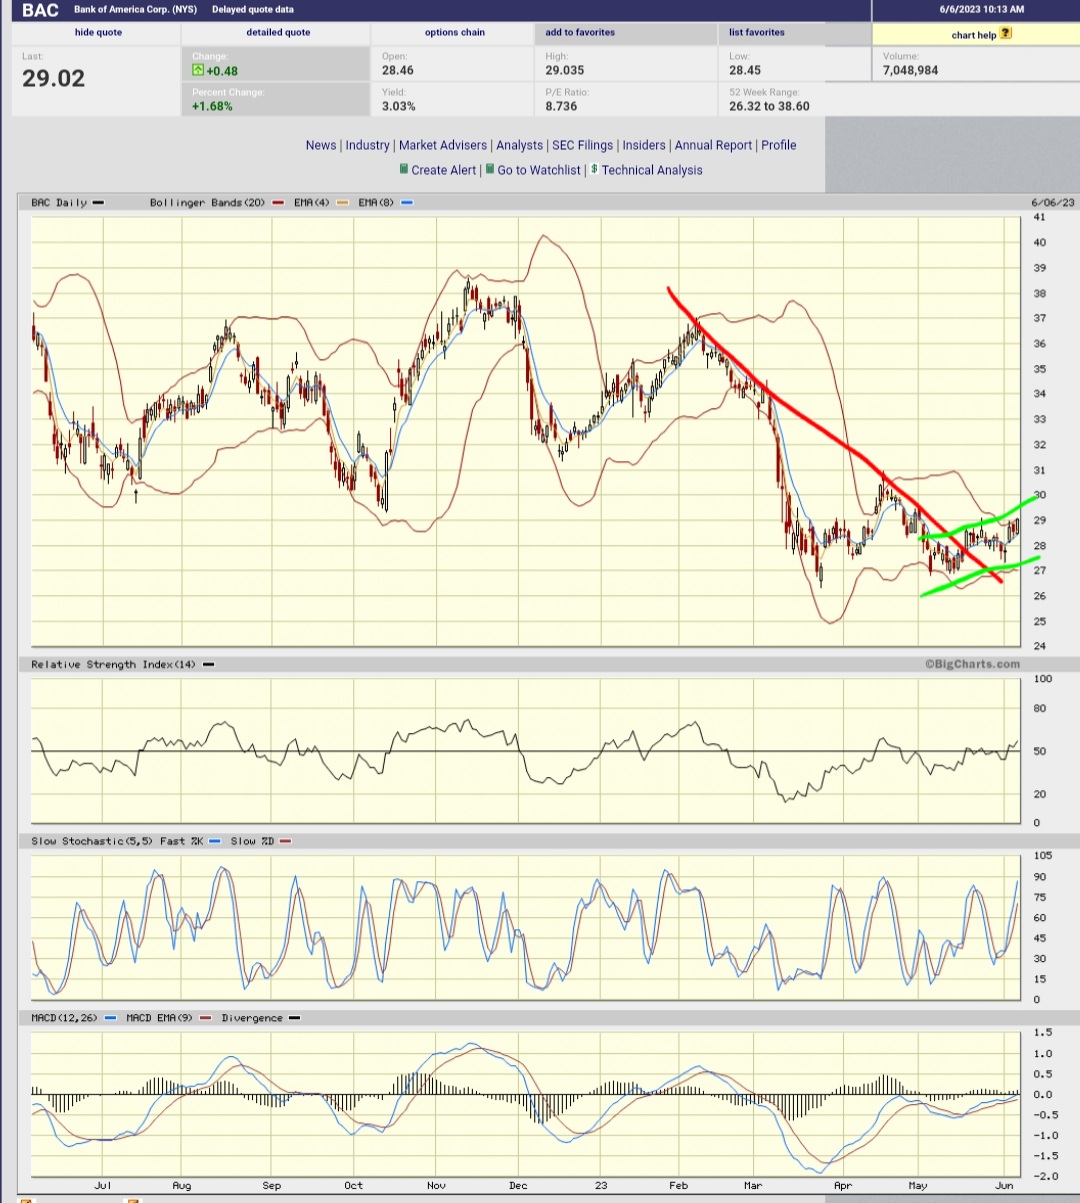Open the News link
The height and width of the screenshot is (1203, 1080).
tap(321, 145)
